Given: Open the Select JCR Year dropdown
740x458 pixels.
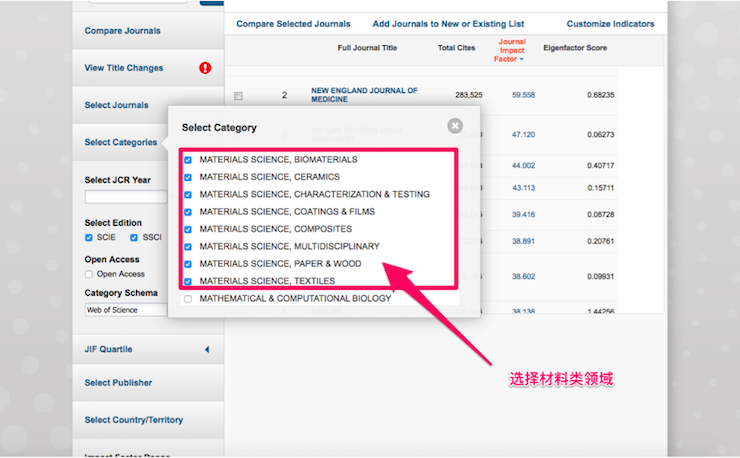Looking at the screenshot, I should (x=126, y=197).
